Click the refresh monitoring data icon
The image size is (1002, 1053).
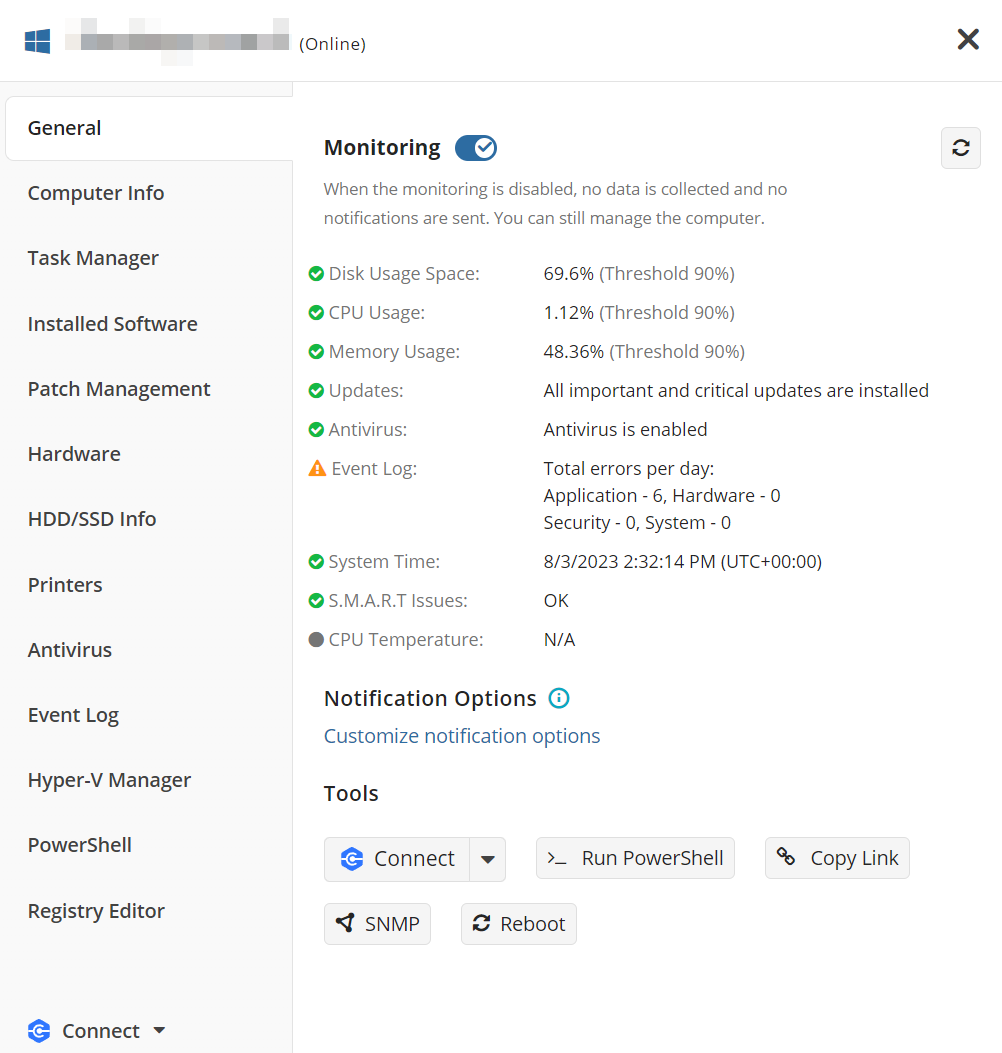click(960, 148)
